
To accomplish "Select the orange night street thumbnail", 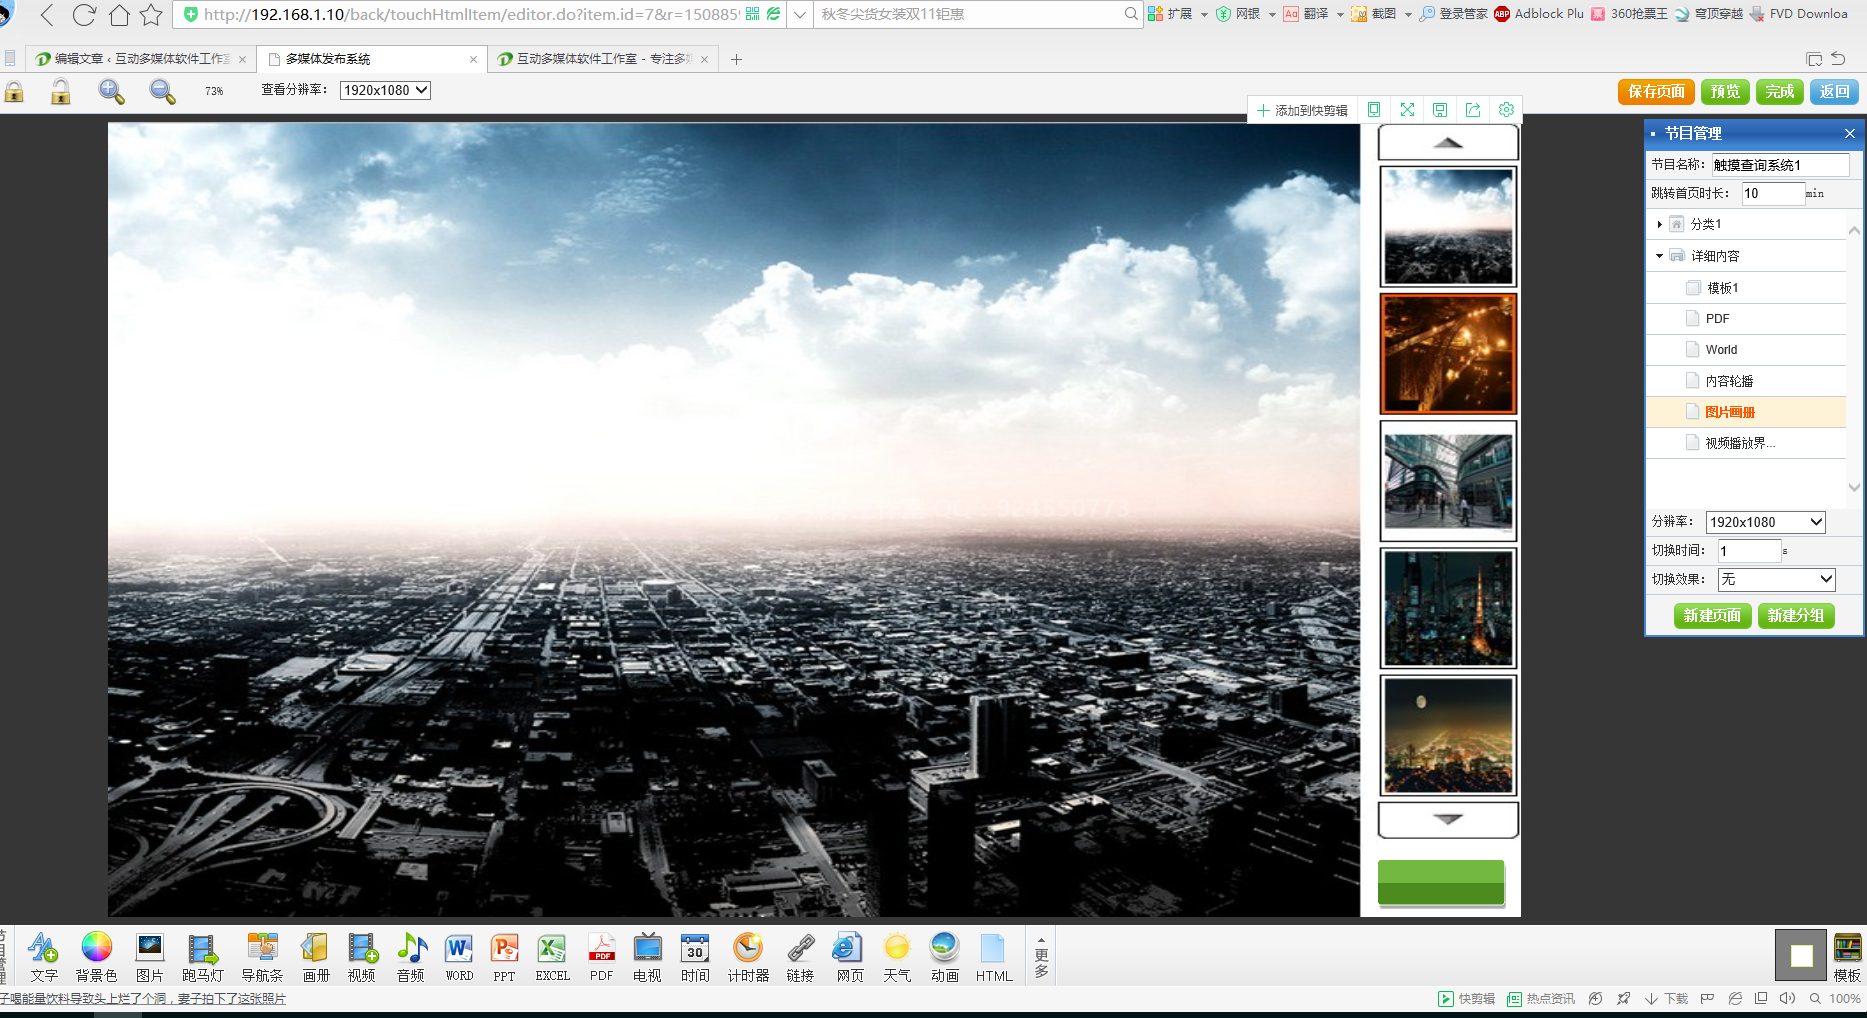I will (1448, 353).
